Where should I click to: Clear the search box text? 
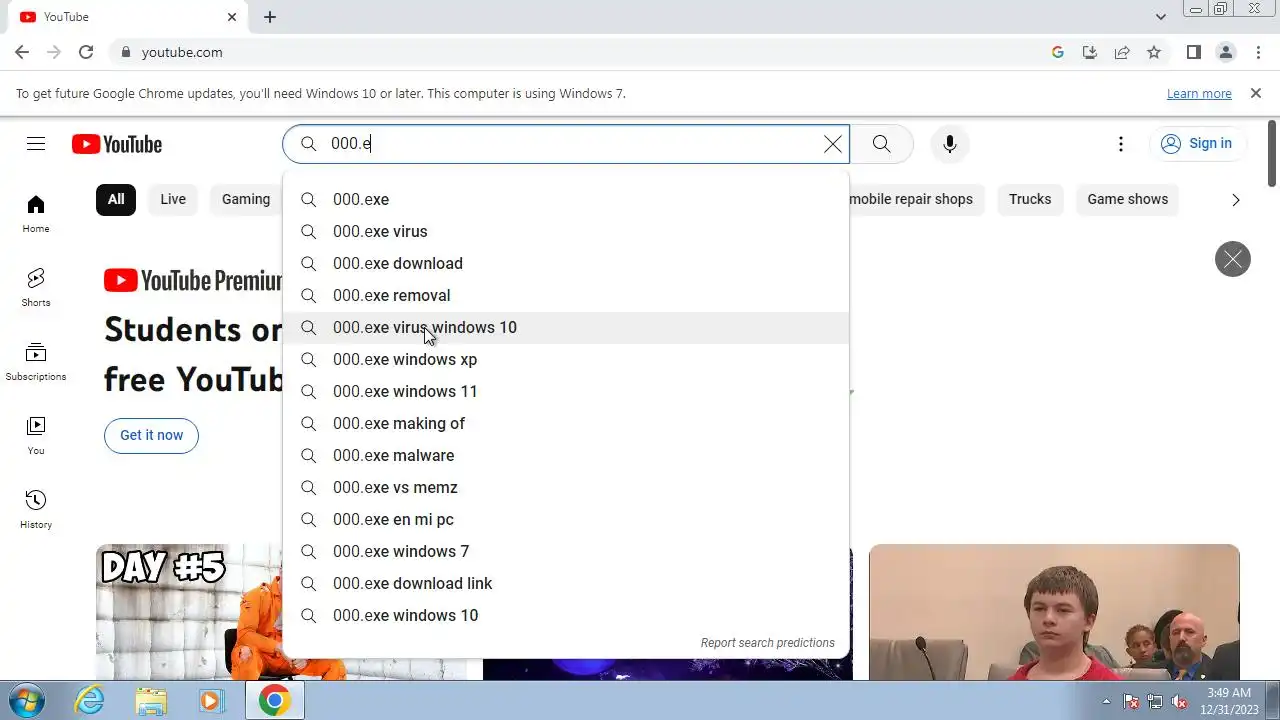(832, 144)
